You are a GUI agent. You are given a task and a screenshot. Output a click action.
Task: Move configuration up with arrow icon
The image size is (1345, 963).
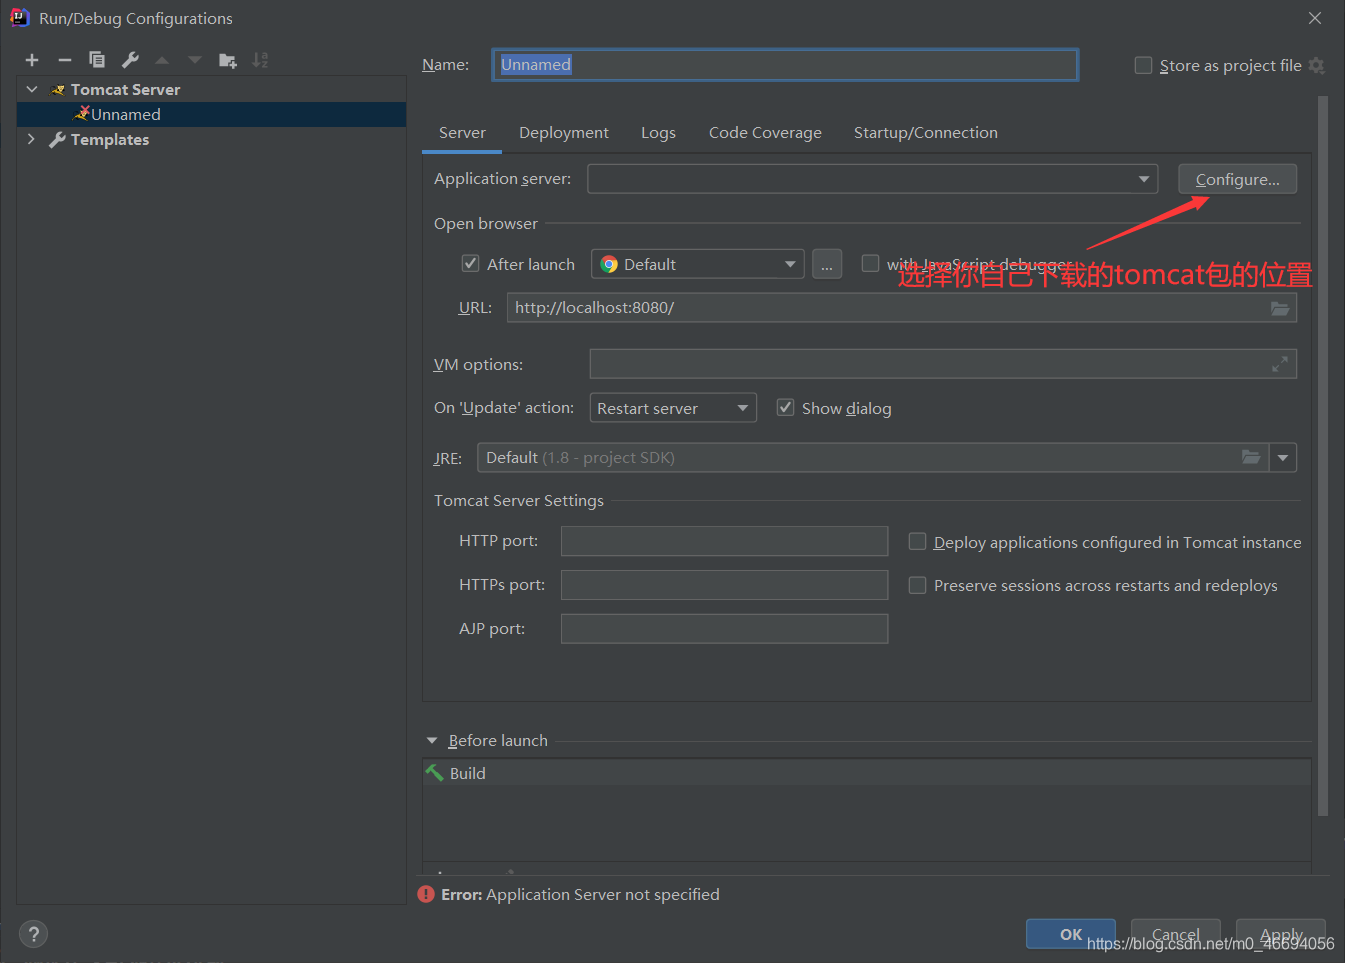(162, 60)
